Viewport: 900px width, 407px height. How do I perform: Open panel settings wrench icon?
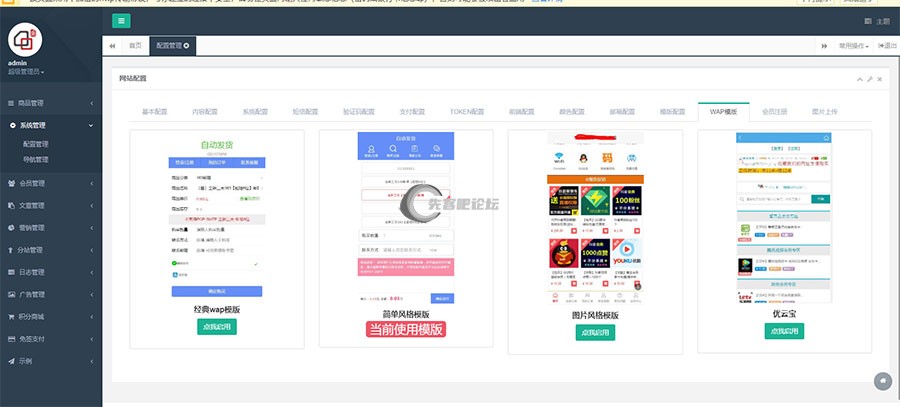pos(869,78)
